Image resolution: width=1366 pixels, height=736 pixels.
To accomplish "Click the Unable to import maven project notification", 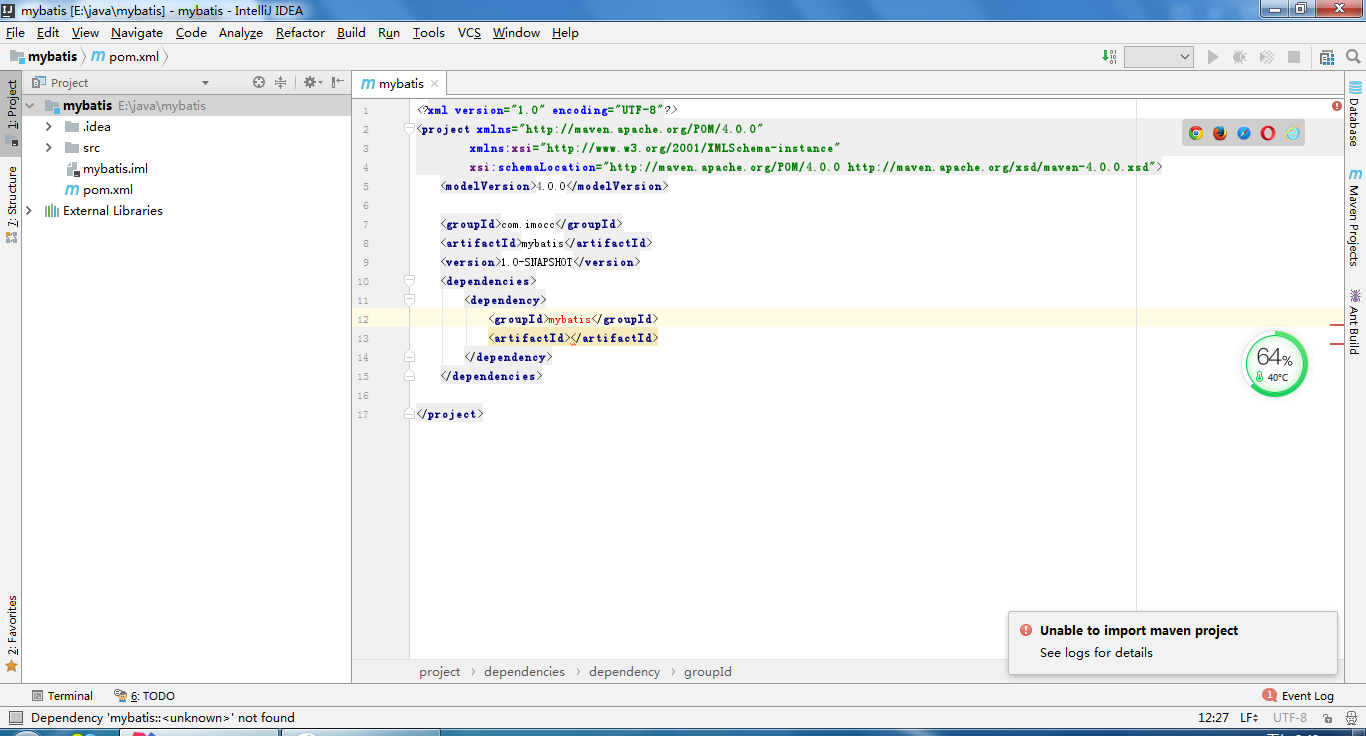I will [1173, 641].
